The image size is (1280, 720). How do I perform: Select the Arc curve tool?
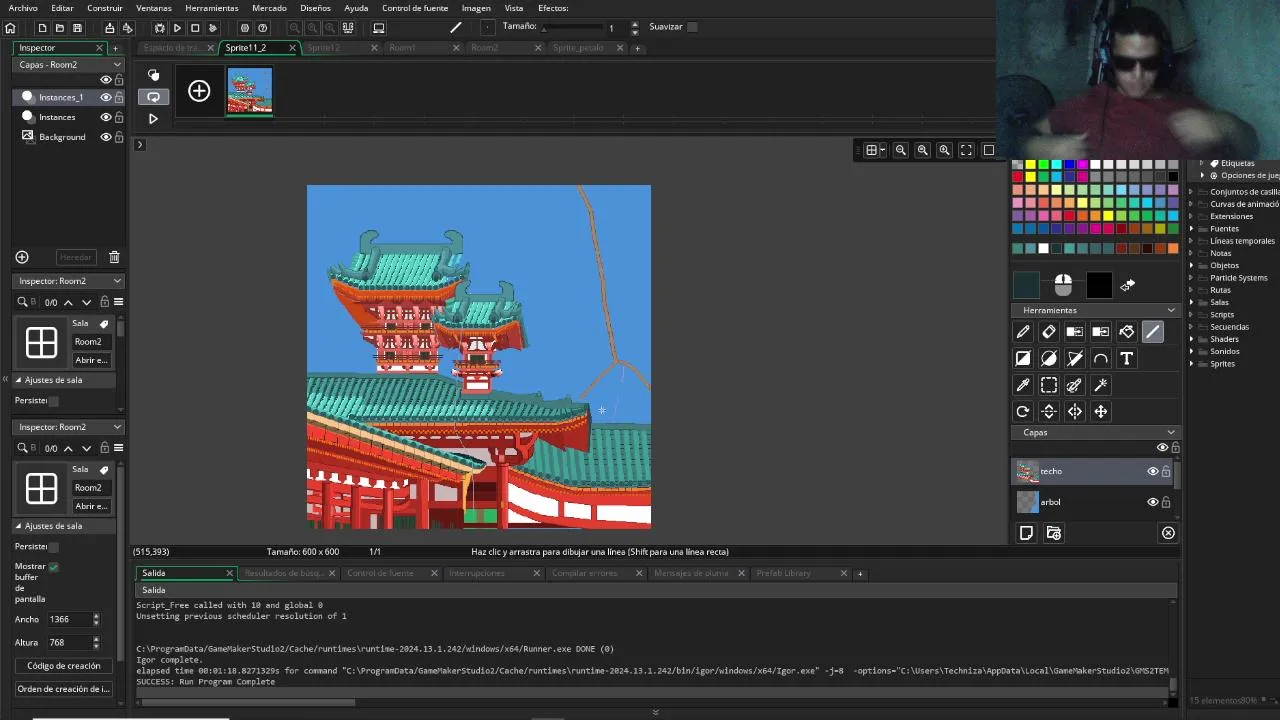click(1101, 358)
